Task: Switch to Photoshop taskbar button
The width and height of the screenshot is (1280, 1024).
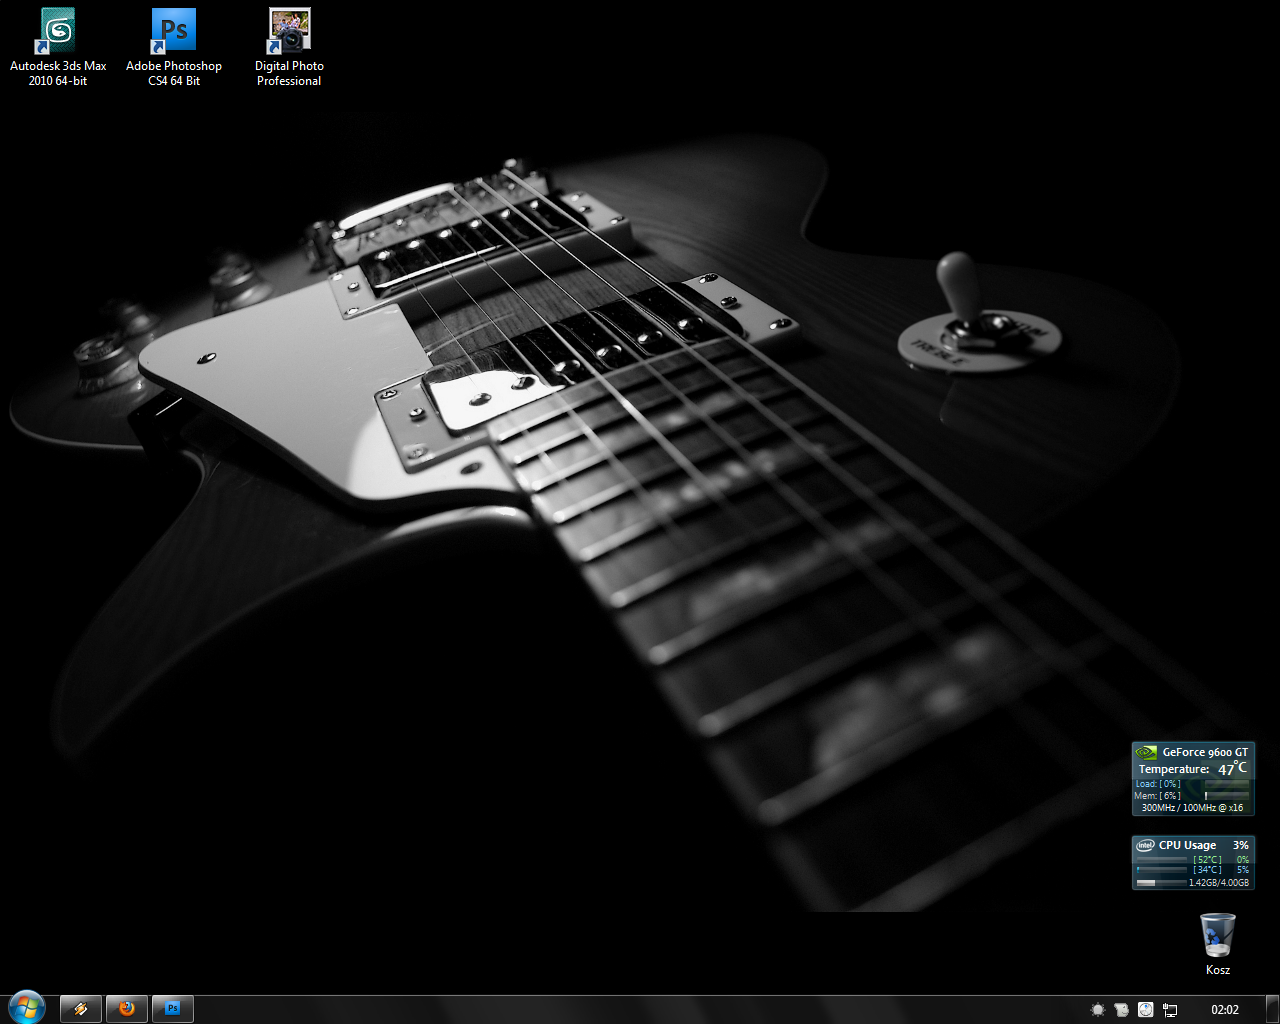Action: tap(173, 1009)
